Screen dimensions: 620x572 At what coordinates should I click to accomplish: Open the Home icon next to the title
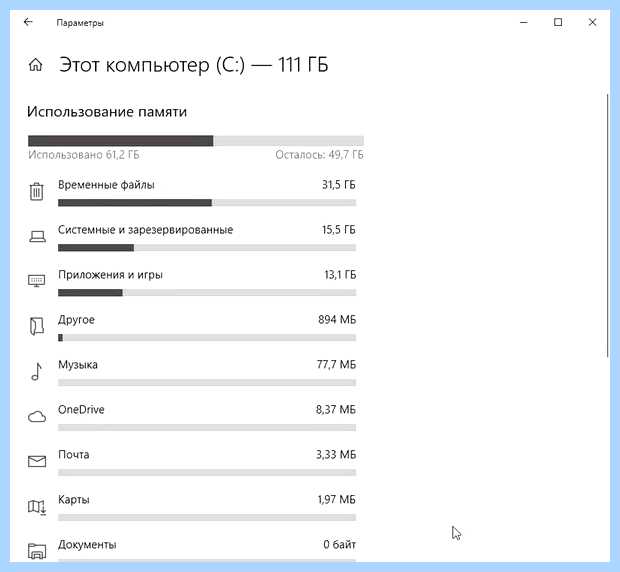tap(36, 64)
